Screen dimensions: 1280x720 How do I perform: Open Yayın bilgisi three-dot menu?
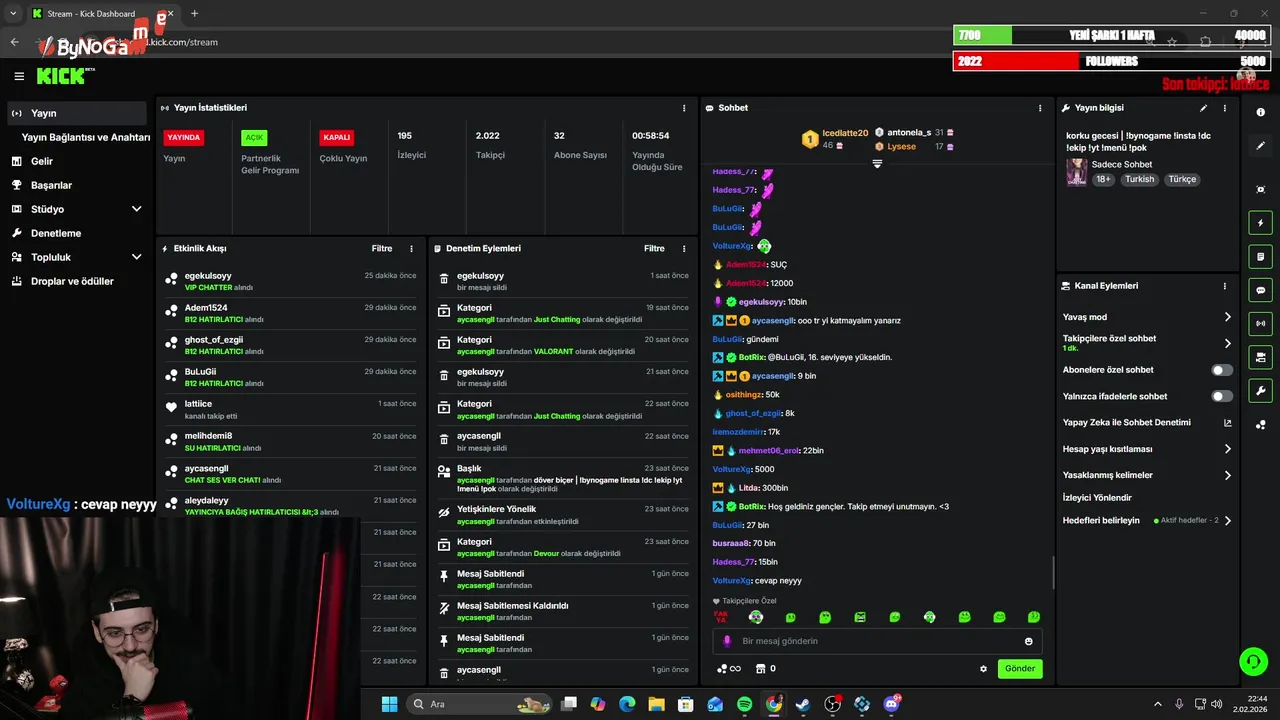coord(1225,108)
